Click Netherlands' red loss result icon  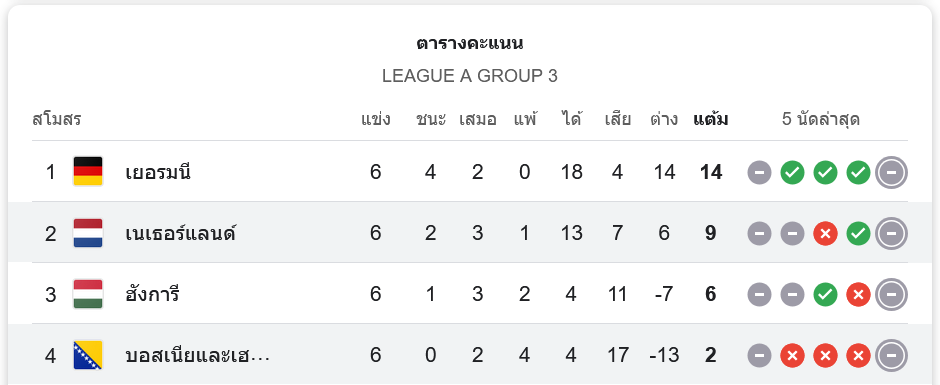[825, 234]
